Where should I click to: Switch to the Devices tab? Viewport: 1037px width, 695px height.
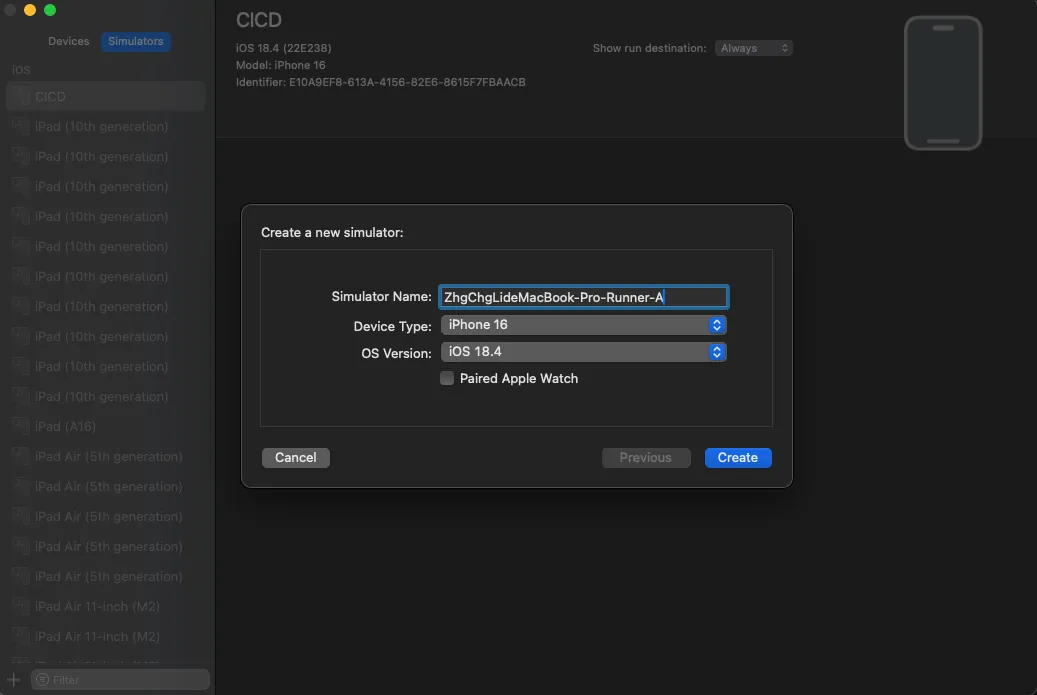(x=69, y=42)
